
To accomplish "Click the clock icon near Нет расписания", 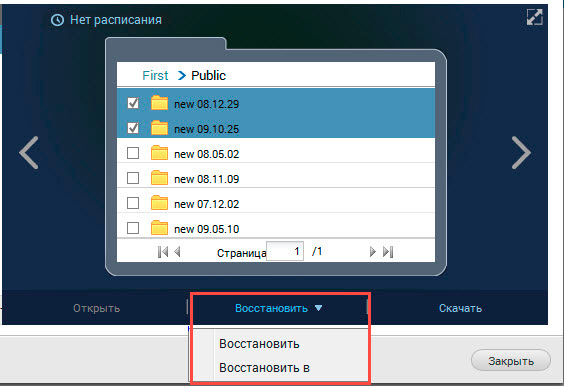I will coord(57,20).
